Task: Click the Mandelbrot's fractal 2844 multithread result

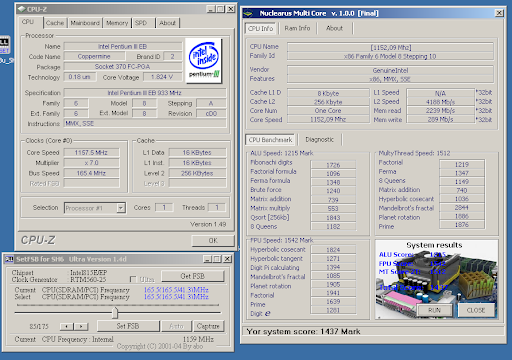Action: [x=462, y=208]
